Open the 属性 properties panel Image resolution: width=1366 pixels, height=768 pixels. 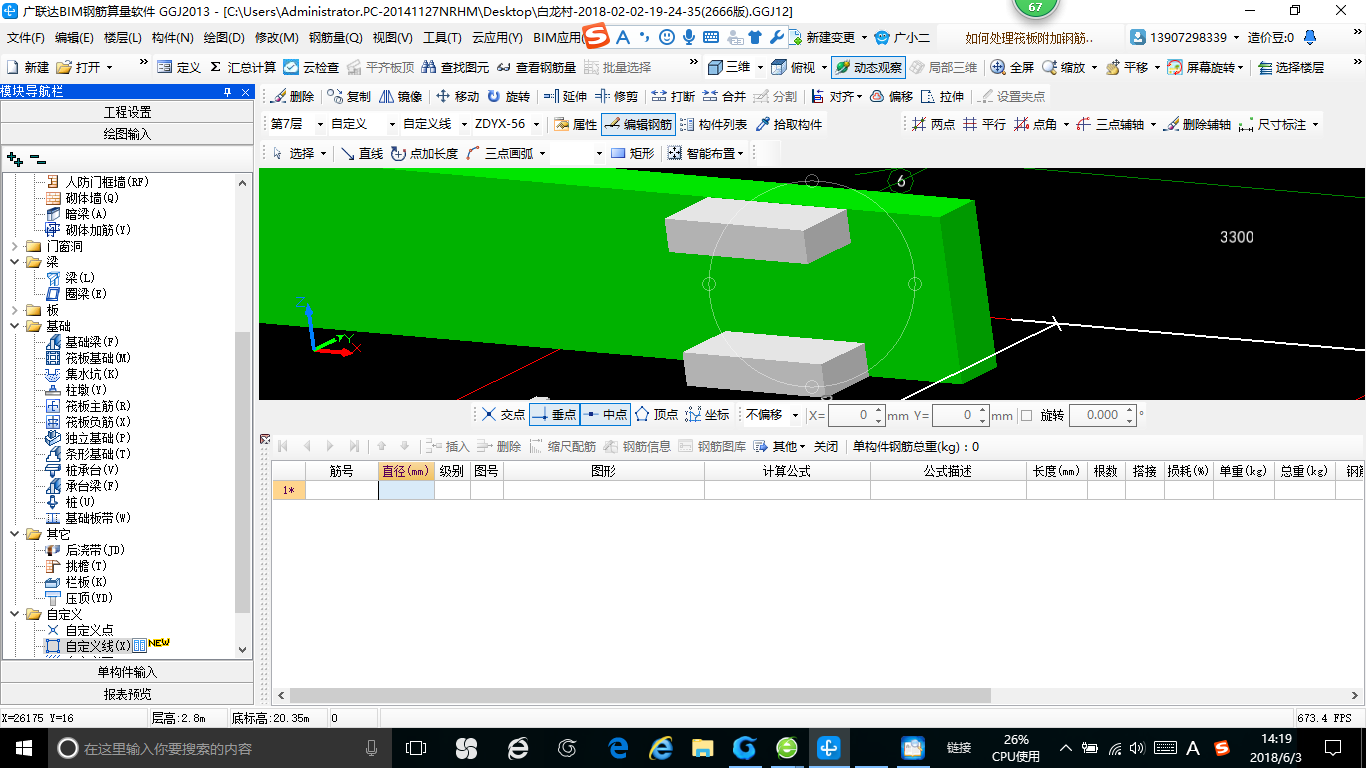[575, 124]
